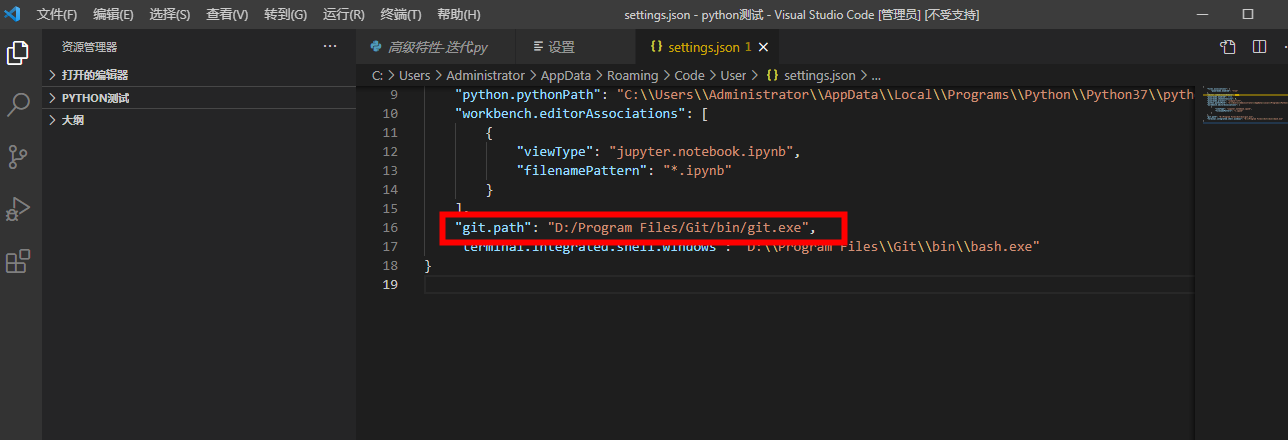Click the "git.path" key text
Screen dimensions: 1288x440
pos(492,227)
